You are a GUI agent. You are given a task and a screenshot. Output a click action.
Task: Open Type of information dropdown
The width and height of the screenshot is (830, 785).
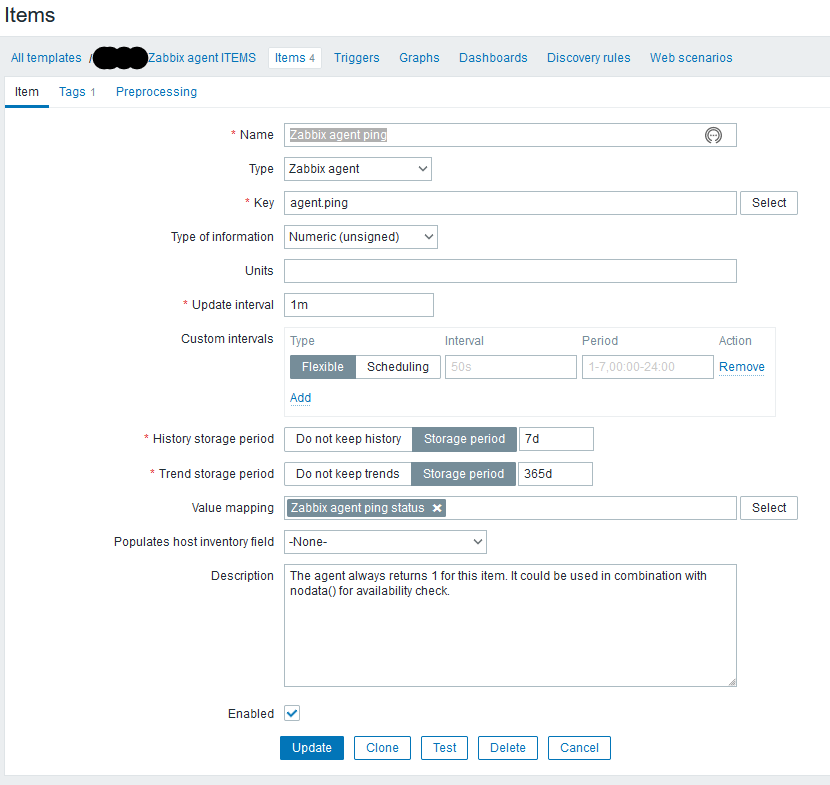[360, 237]
